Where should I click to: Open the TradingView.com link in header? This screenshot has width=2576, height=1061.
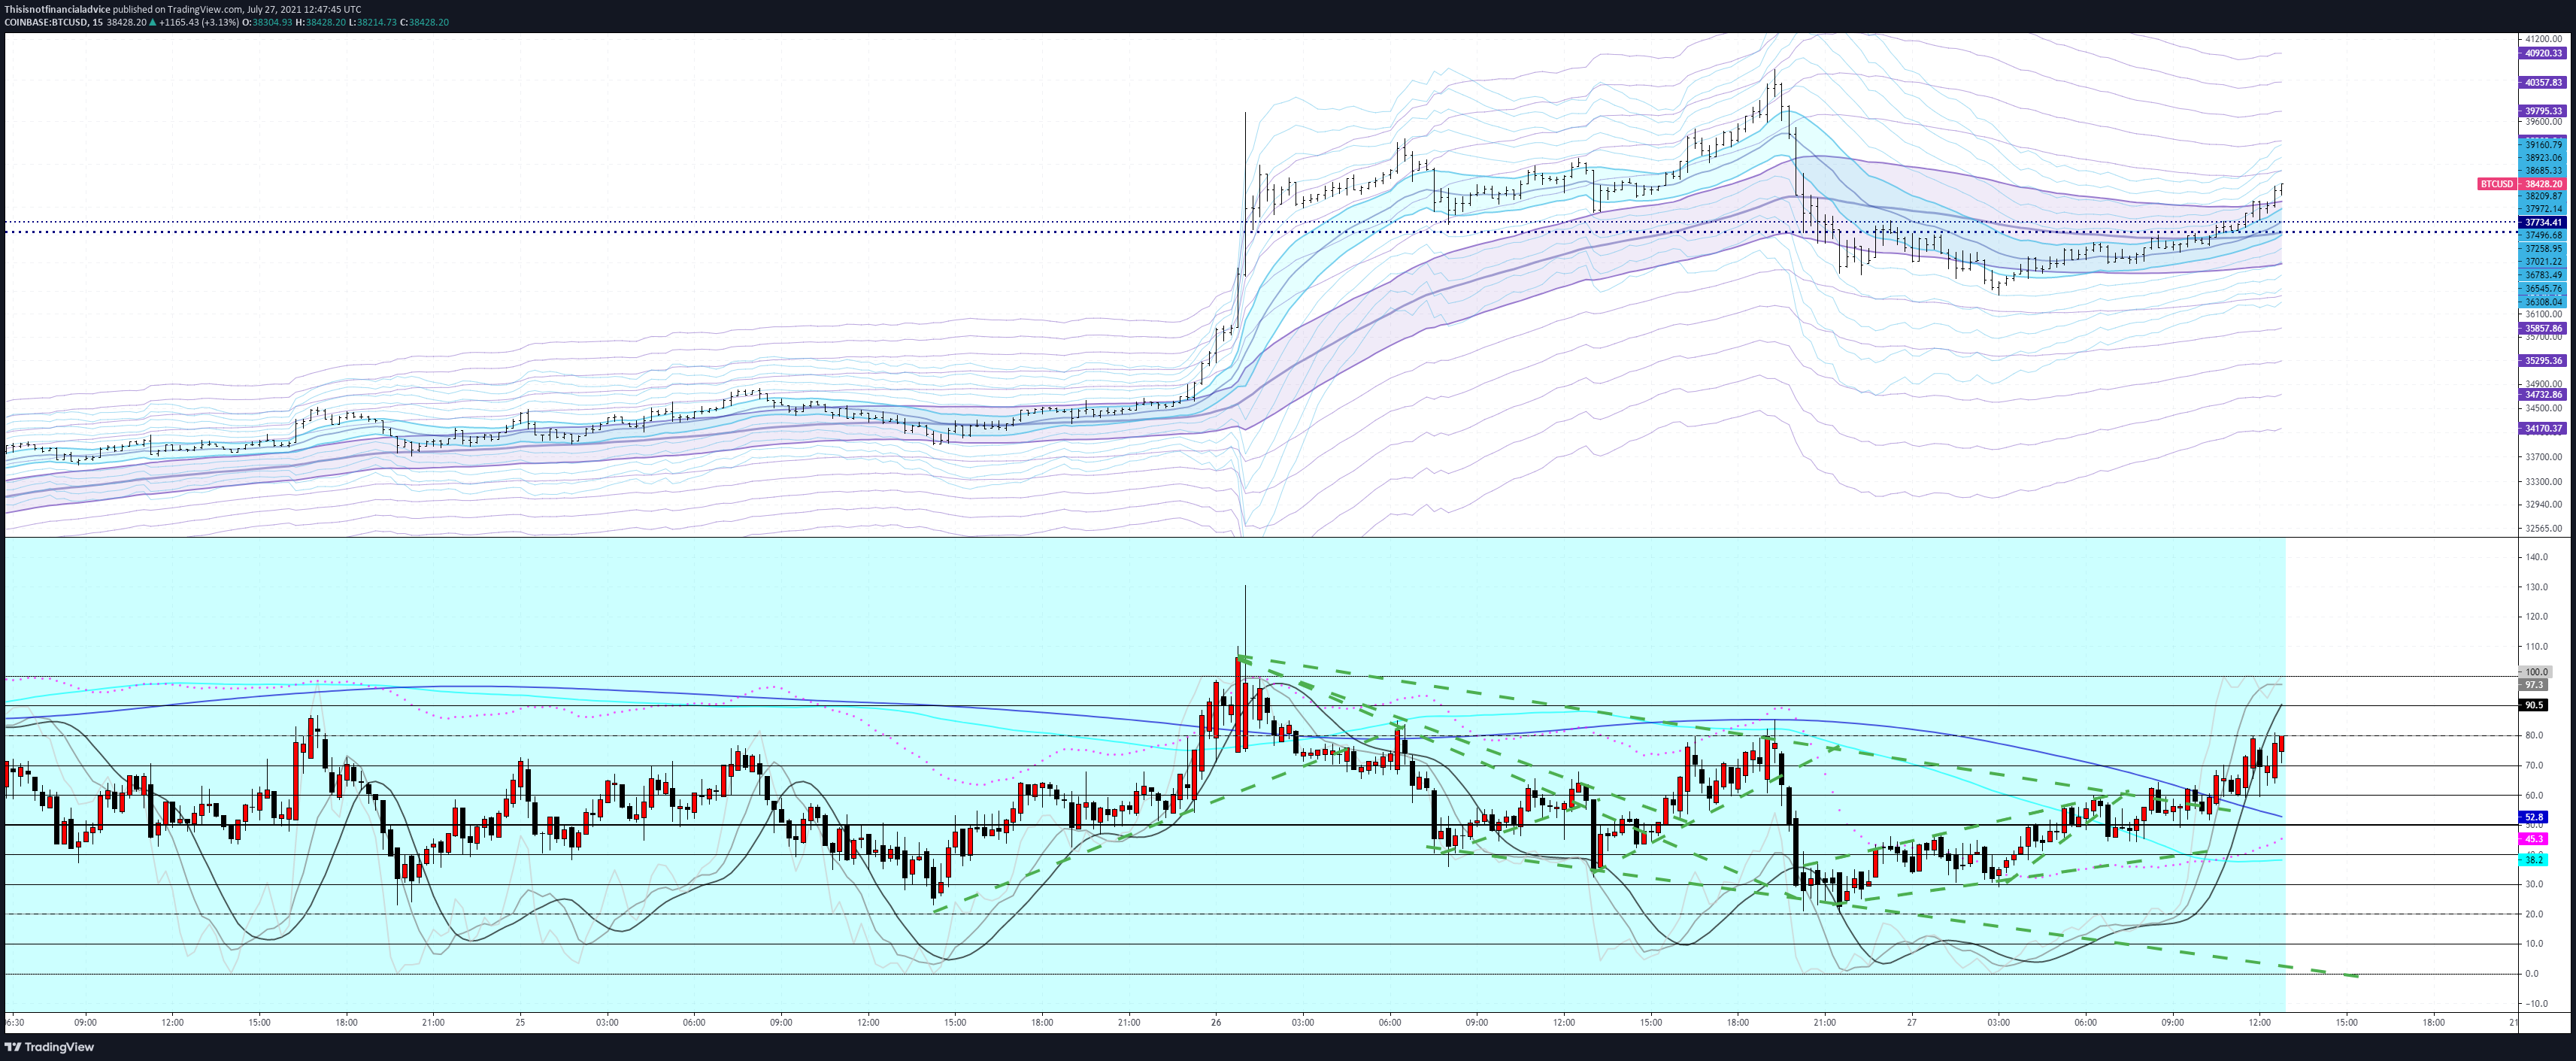click(204, 9)
